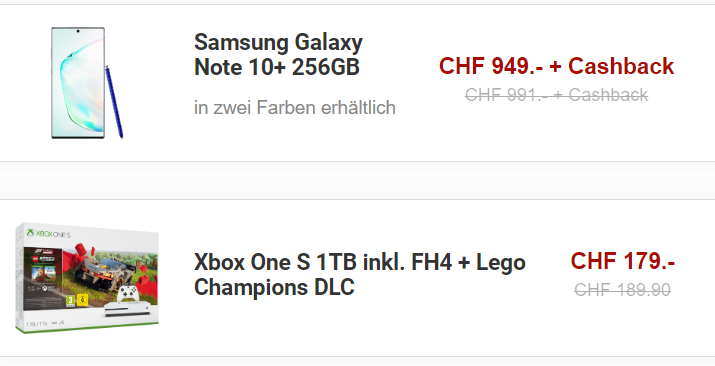This screenshot has height=366, width=715.
Task: Click the blue S Pen stylus picture
Action: click(114, 102)
